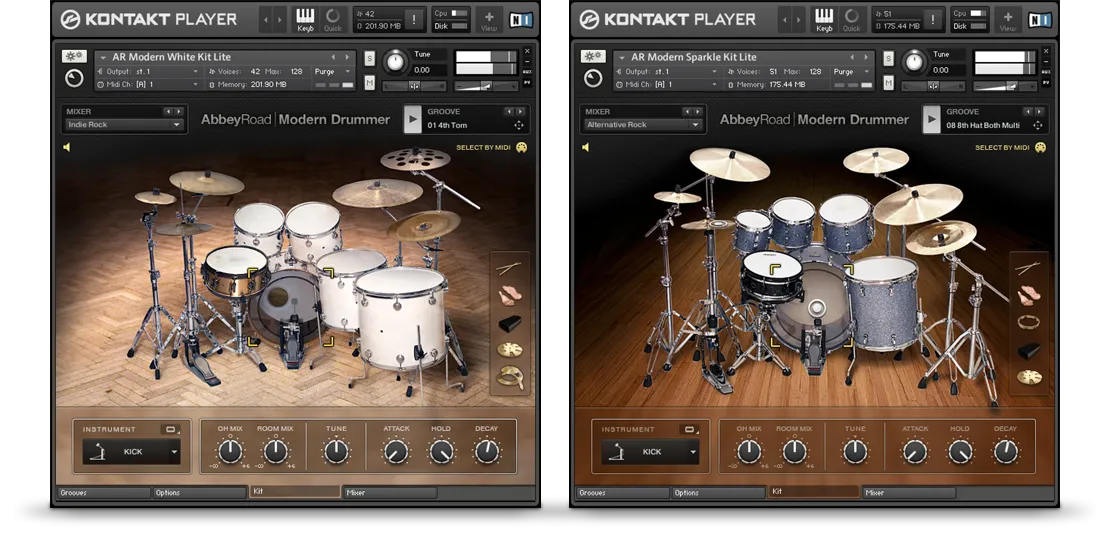The height and width of the screenshot is (533, 1110).
Task: Select the tambourine in Sparkle Kit side panel
Action: pos(1028,321)
